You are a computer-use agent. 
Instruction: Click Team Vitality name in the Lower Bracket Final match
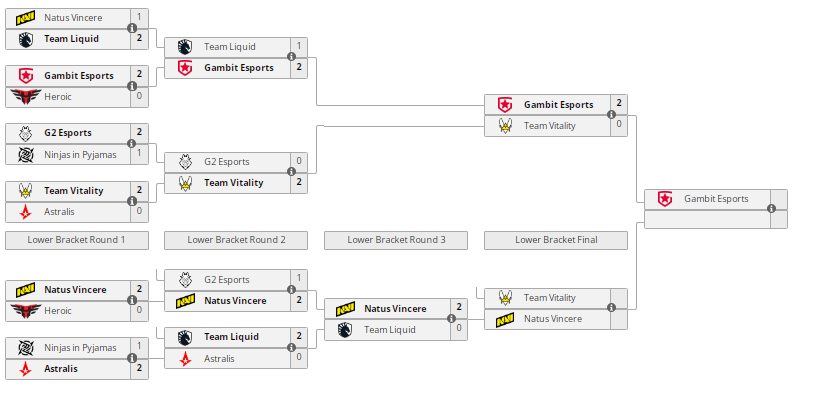click(549, 298)
